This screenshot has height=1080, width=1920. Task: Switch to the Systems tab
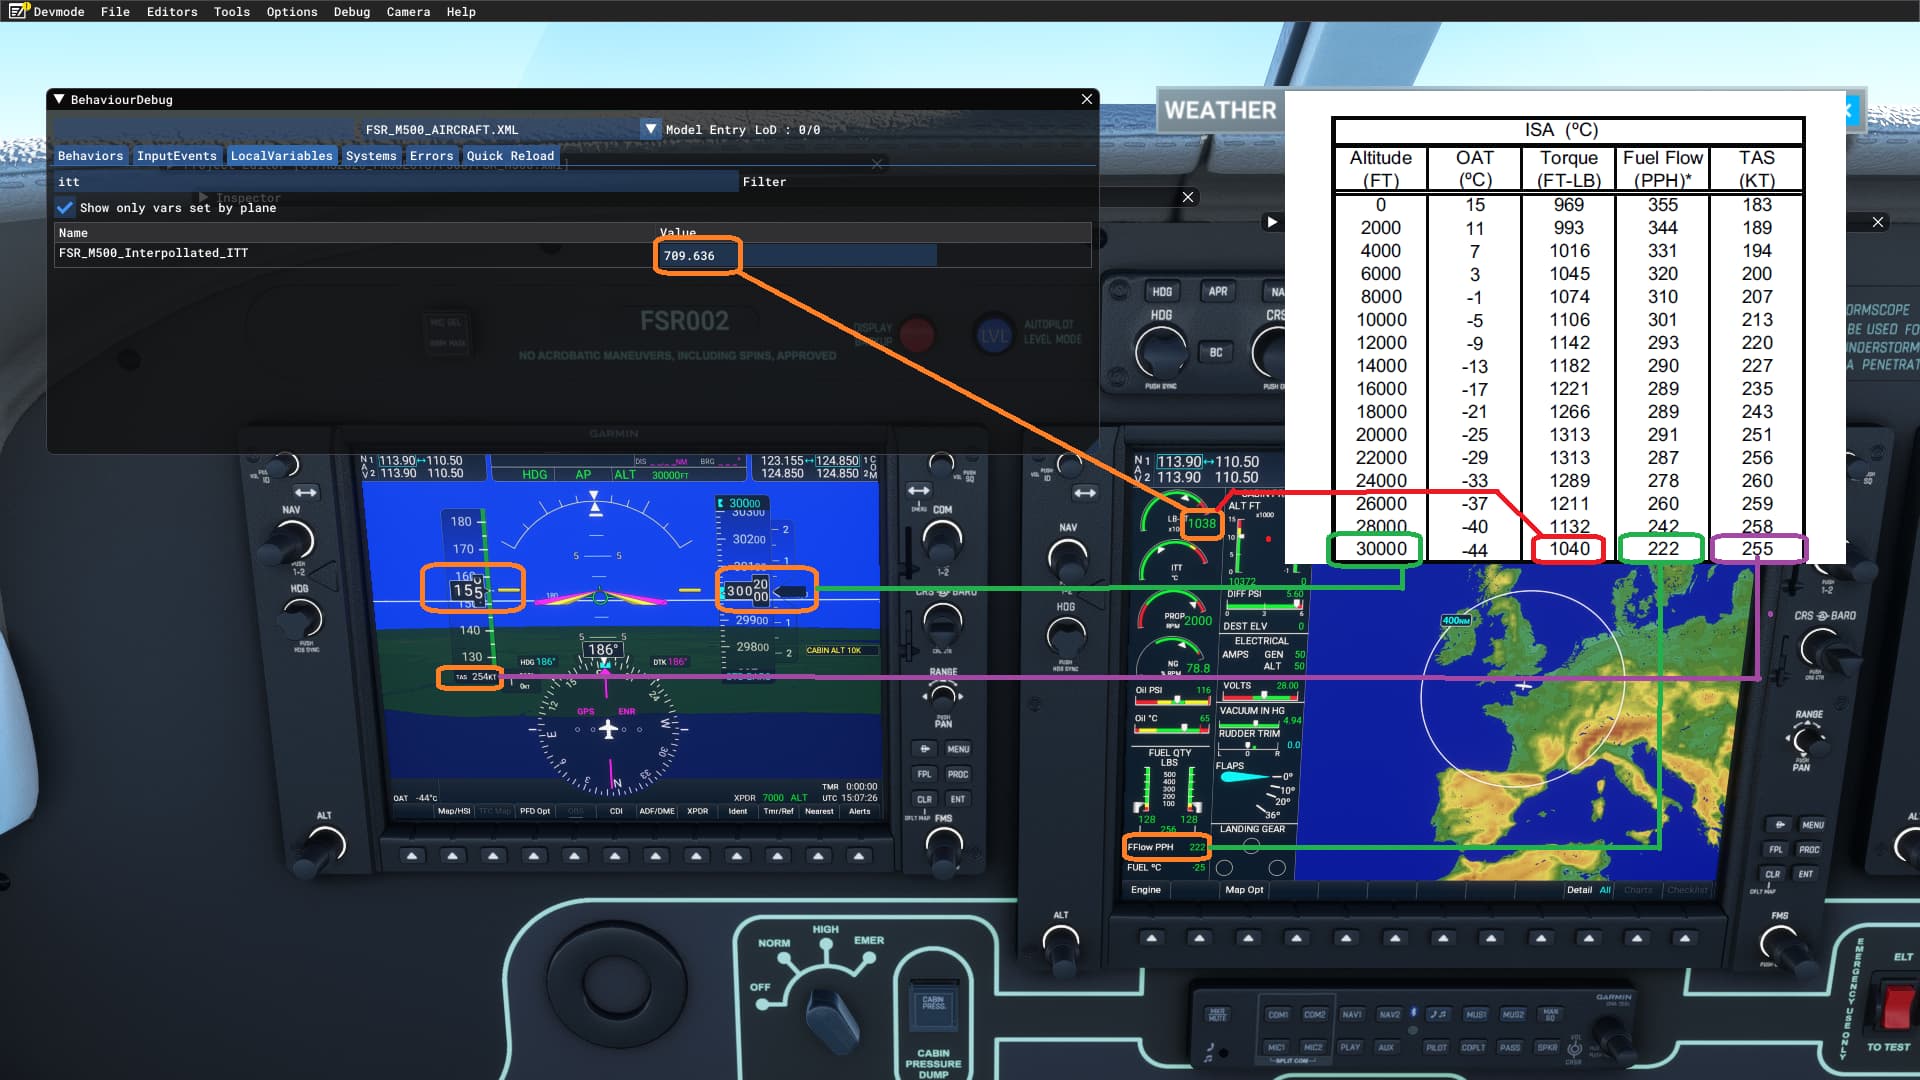point(371,156)
